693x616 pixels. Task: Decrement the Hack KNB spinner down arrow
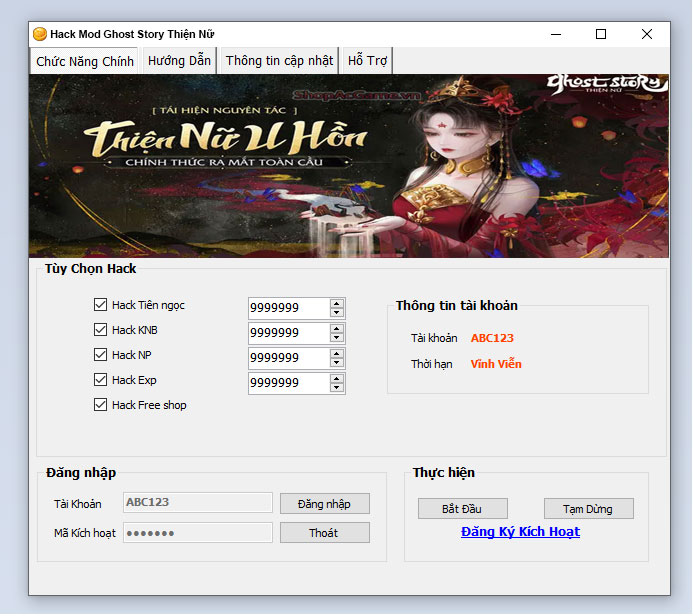337,338
